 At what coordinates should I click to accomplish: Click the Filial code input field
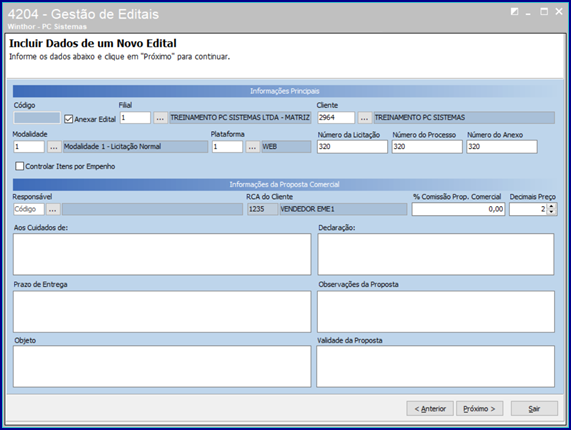pyautogui.click(x=135, y=118)
